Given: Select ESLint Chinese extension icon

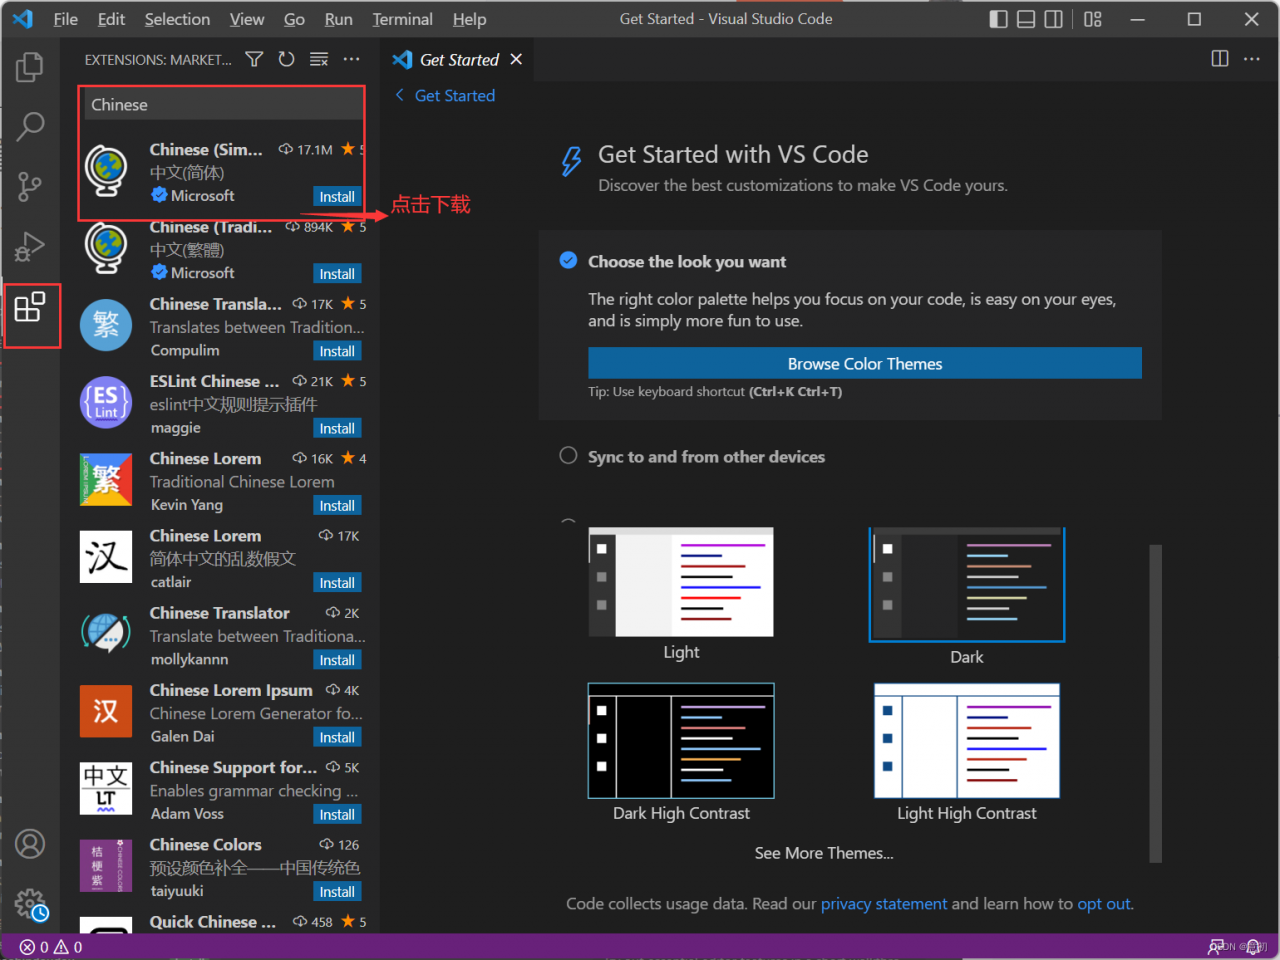Looking at the screenshot, I should point(106,402).
